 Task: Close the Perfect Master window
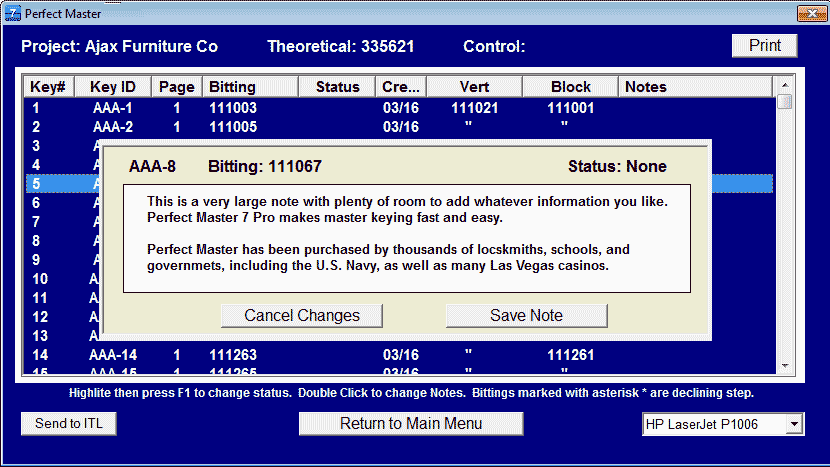812,13
